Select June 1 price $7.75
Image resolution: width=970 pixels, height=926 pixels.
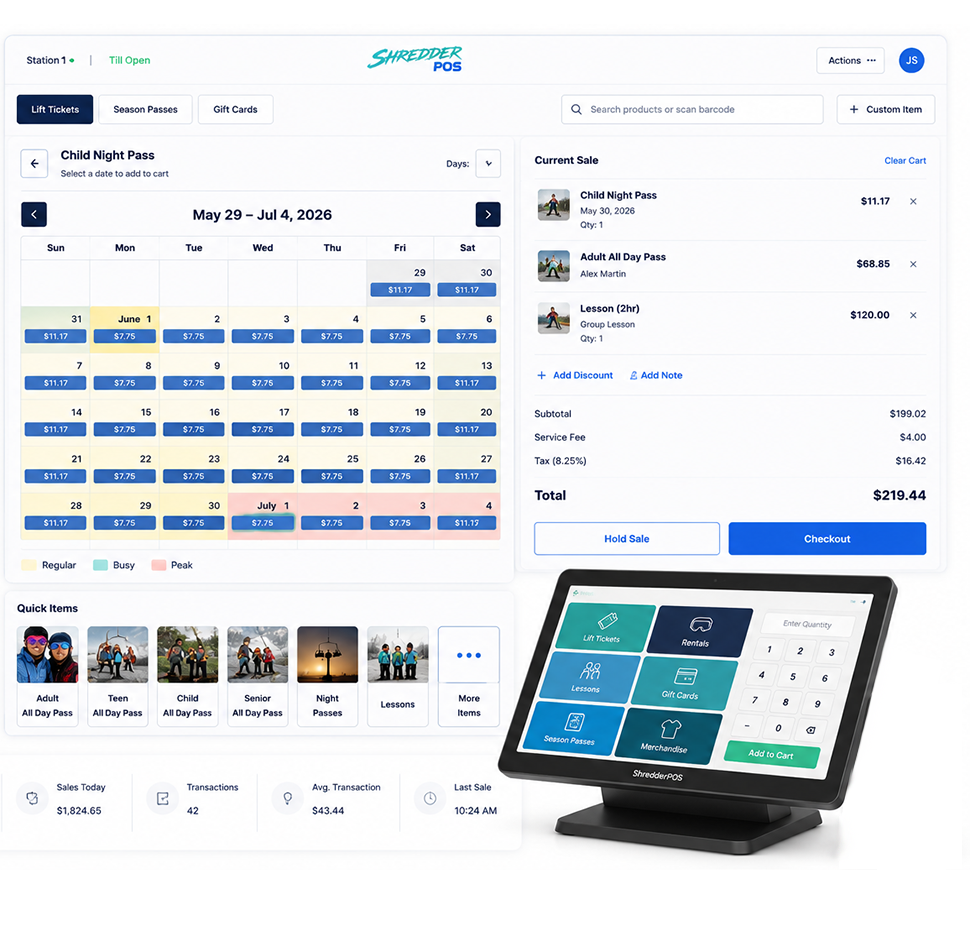coord(124,337)
